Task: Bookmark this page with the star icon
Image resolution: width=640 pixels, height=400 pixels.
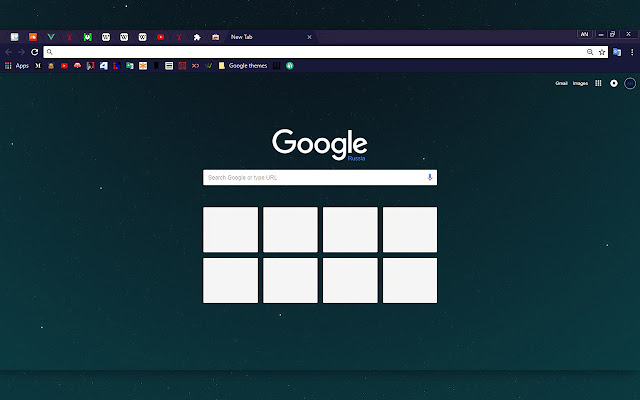Action: (602, 52)
